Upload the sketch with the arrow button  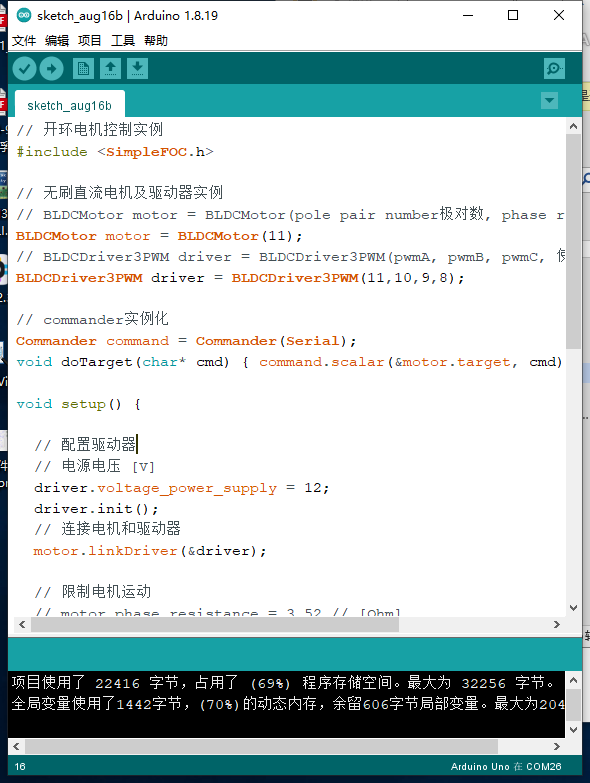[51, 68]
